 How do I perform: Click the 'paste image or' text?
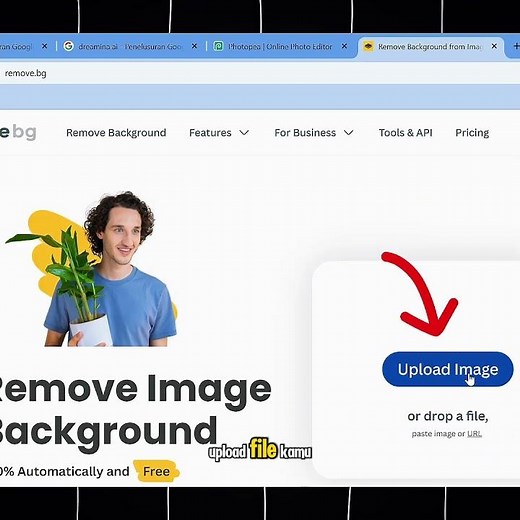[x=438, y=434]
